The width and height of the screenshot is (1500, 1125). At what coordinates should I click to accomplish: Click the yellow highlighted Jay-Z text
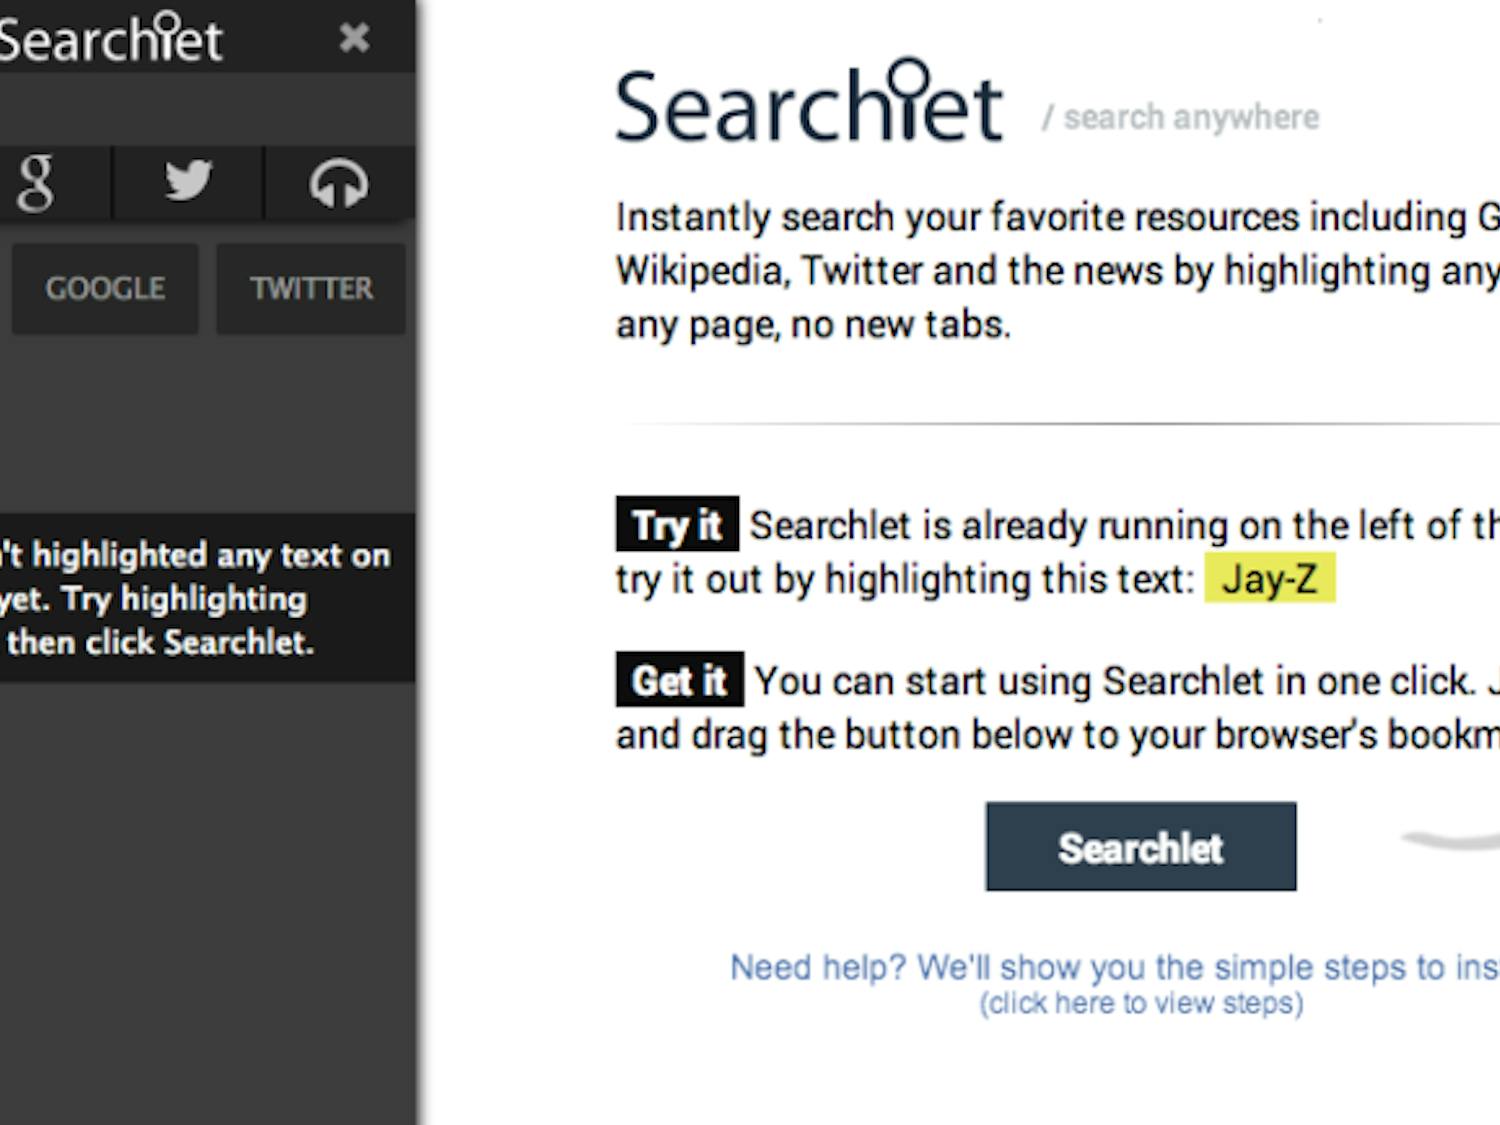point(1269,579)
